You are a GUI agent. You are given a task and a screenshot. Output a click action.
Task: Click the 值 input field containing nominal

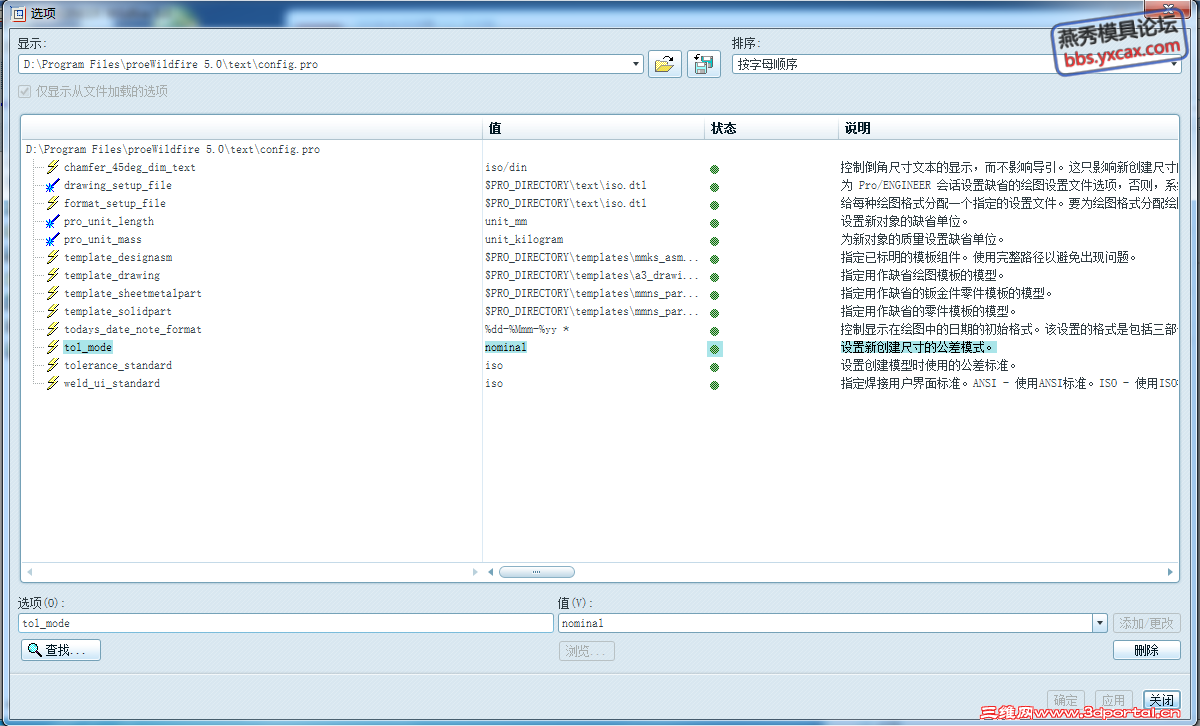coord(825,623)
